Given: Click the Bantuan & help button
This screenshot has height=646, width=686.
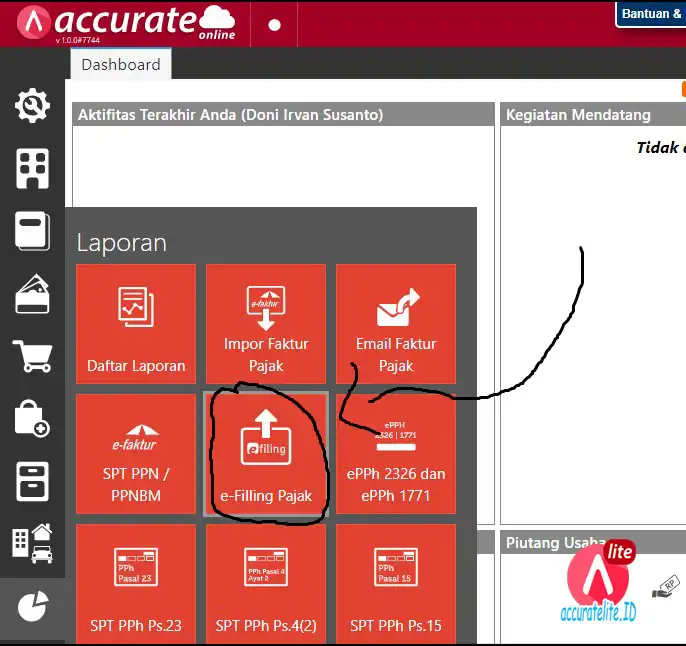Looking at the screenshot, I should coord(651,14).
